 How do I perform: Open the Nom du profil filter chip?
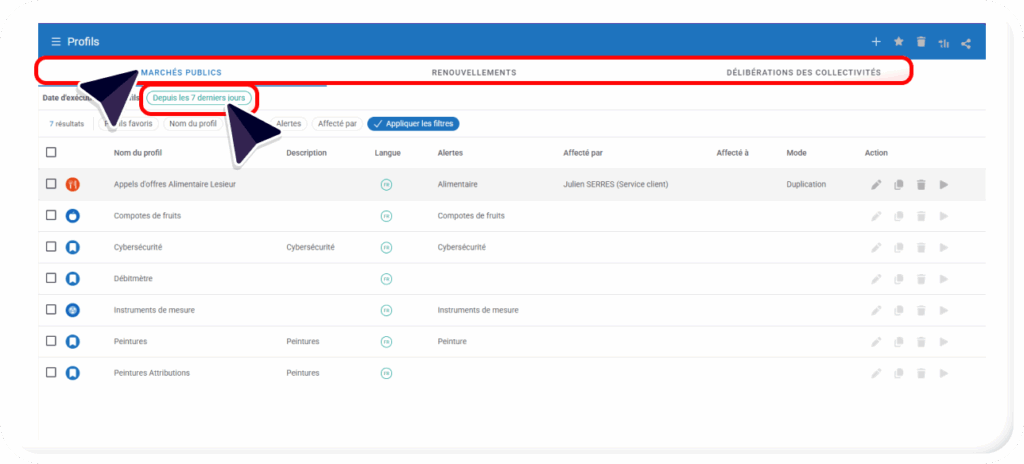193,124
